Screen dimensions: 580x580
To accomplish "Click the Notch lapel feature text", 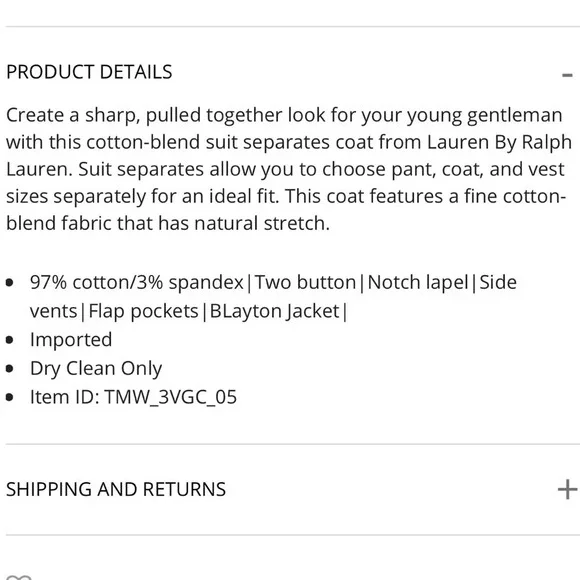I will 418,283.
